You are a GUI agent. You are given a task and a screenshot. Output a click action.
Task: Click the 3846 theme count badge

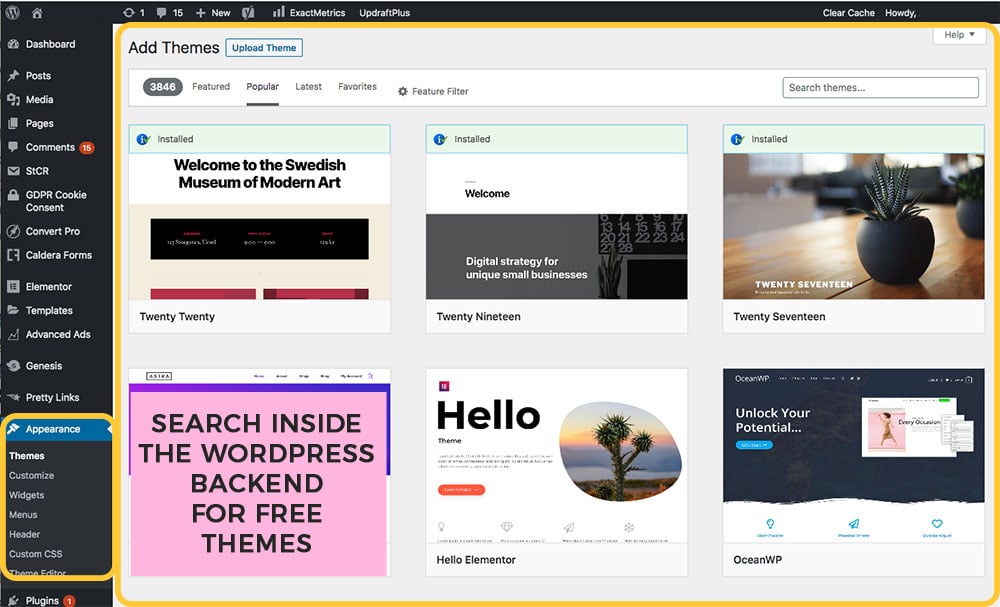pos(162,87)
